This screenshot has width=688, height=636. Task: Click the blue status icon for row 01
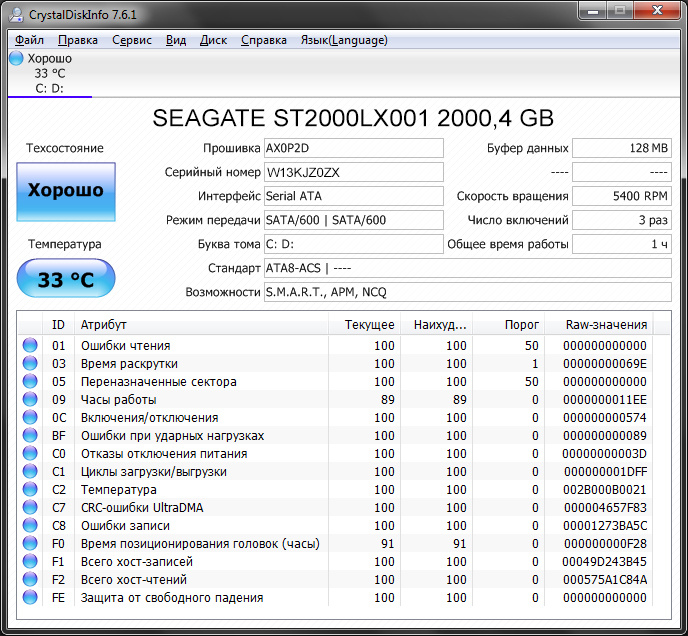30,345
